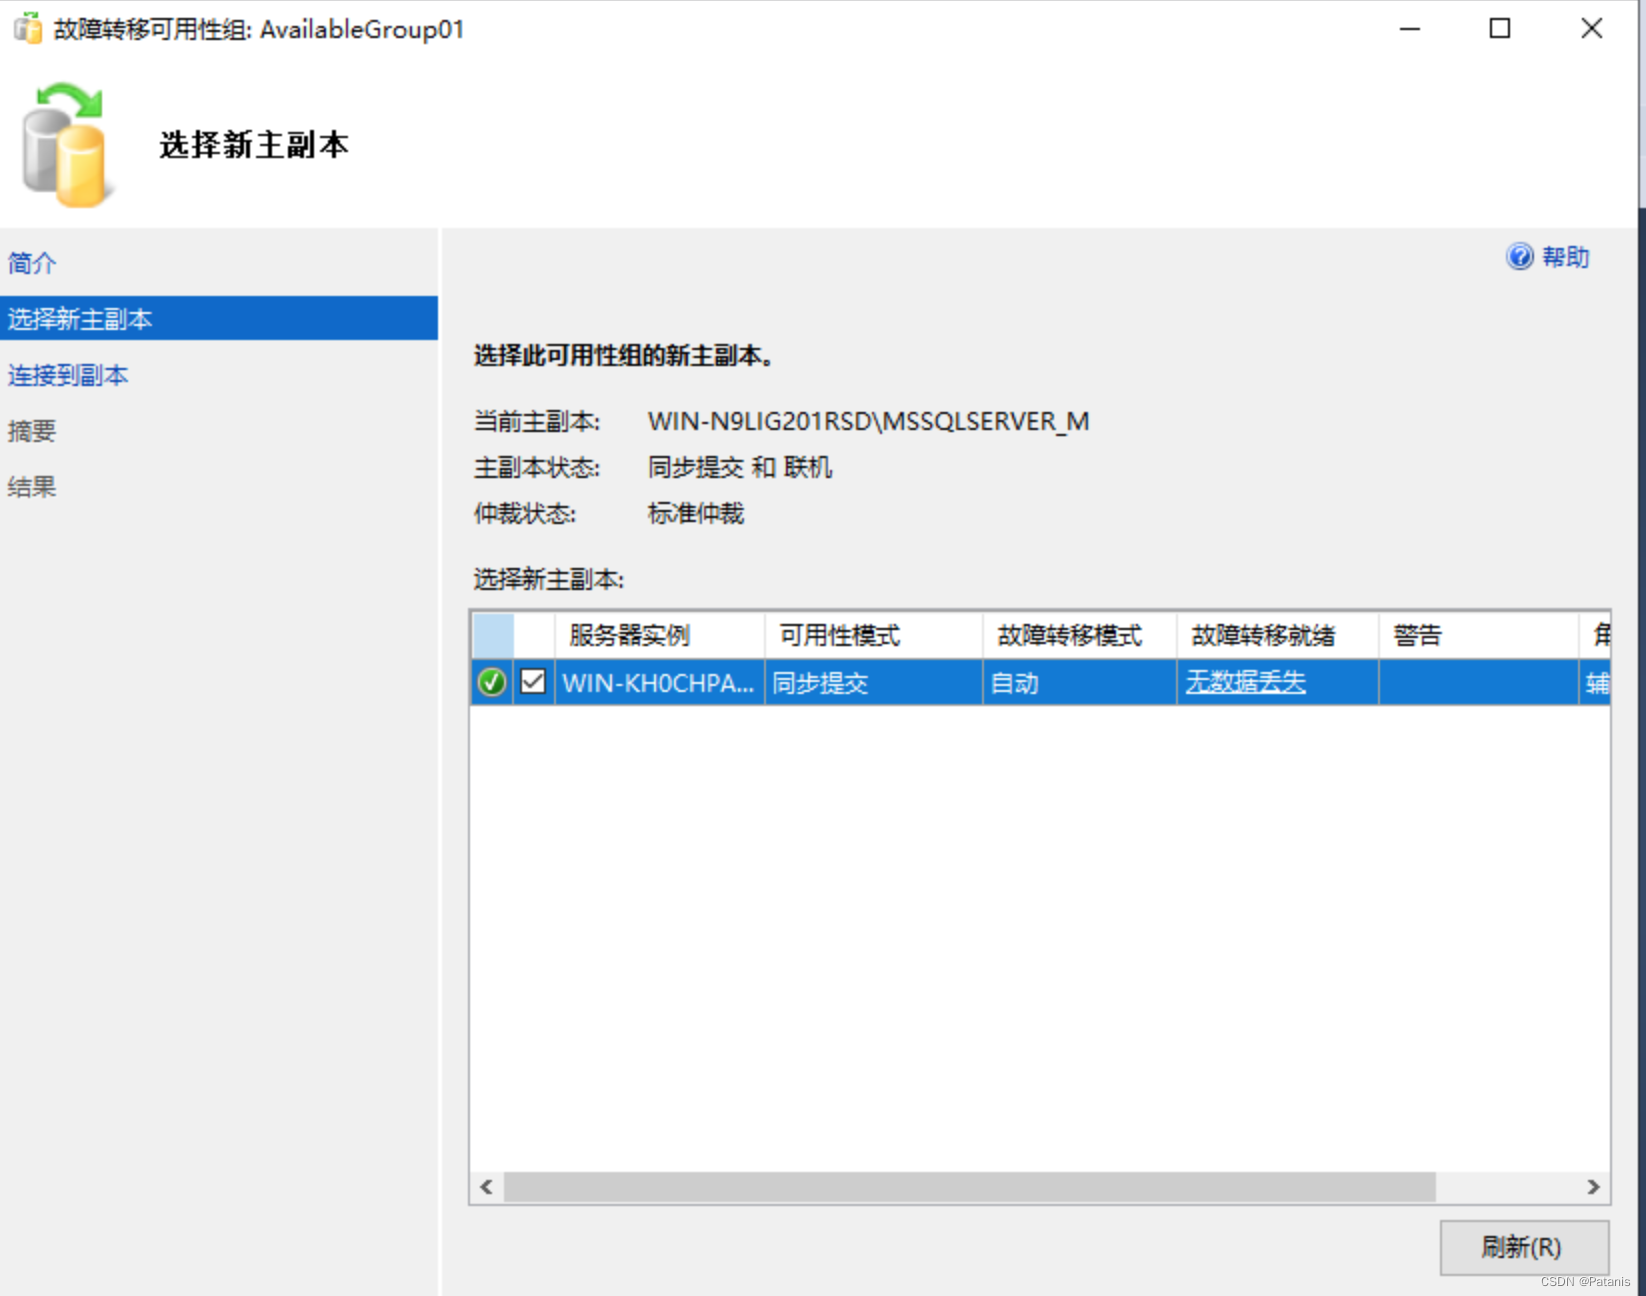Sort by 可用性模式 column header
Viewport: 1646px width, 1296px height.
[x=874, y=635]
